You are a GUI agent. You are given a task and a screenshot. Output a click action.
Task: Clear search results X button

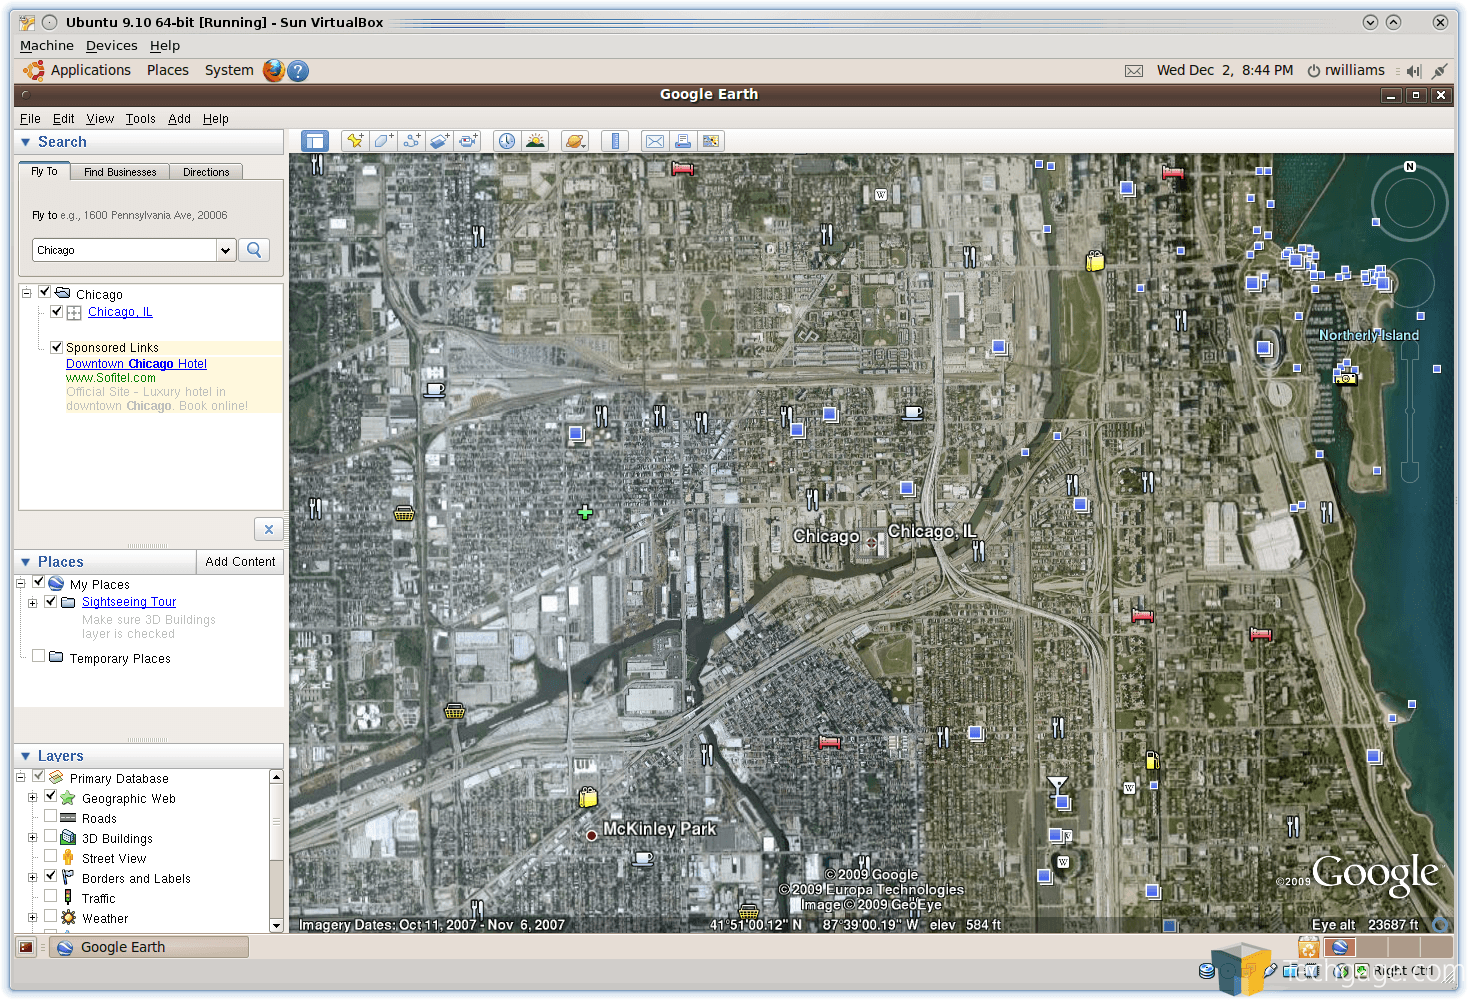coord(268,529)
